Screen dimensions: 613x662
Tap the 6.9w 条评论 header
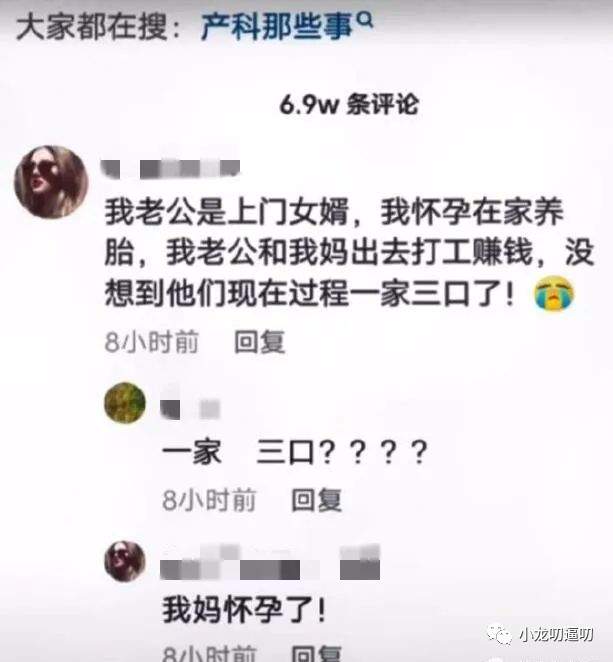[x=349, y=104]
